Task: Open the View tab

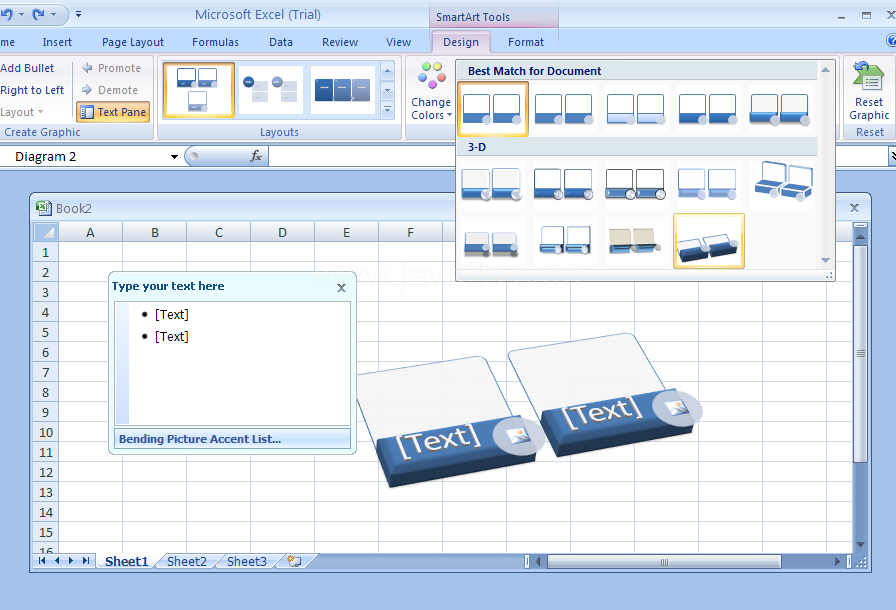Action: 398,42
